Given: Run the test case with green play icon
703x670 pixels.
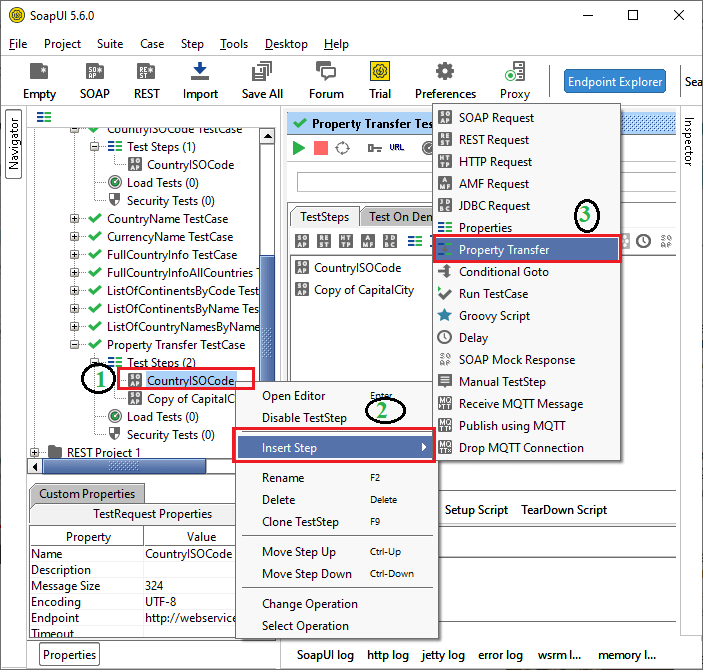Looking at the screenshot, I should click(x=299, y=148).
